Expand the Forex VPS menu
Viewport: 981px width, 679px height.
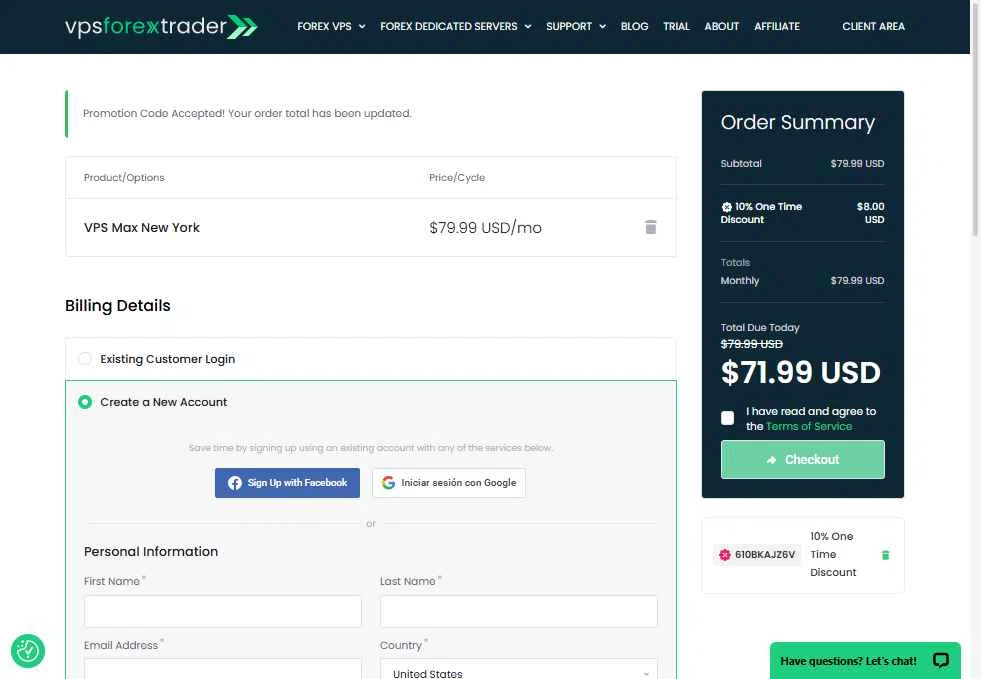tap(331, 26)
